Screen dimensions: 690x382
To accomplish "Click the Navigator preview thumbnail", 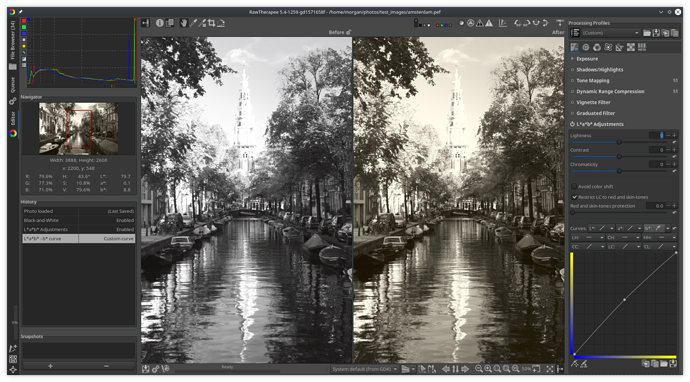I will coord(78,128).
